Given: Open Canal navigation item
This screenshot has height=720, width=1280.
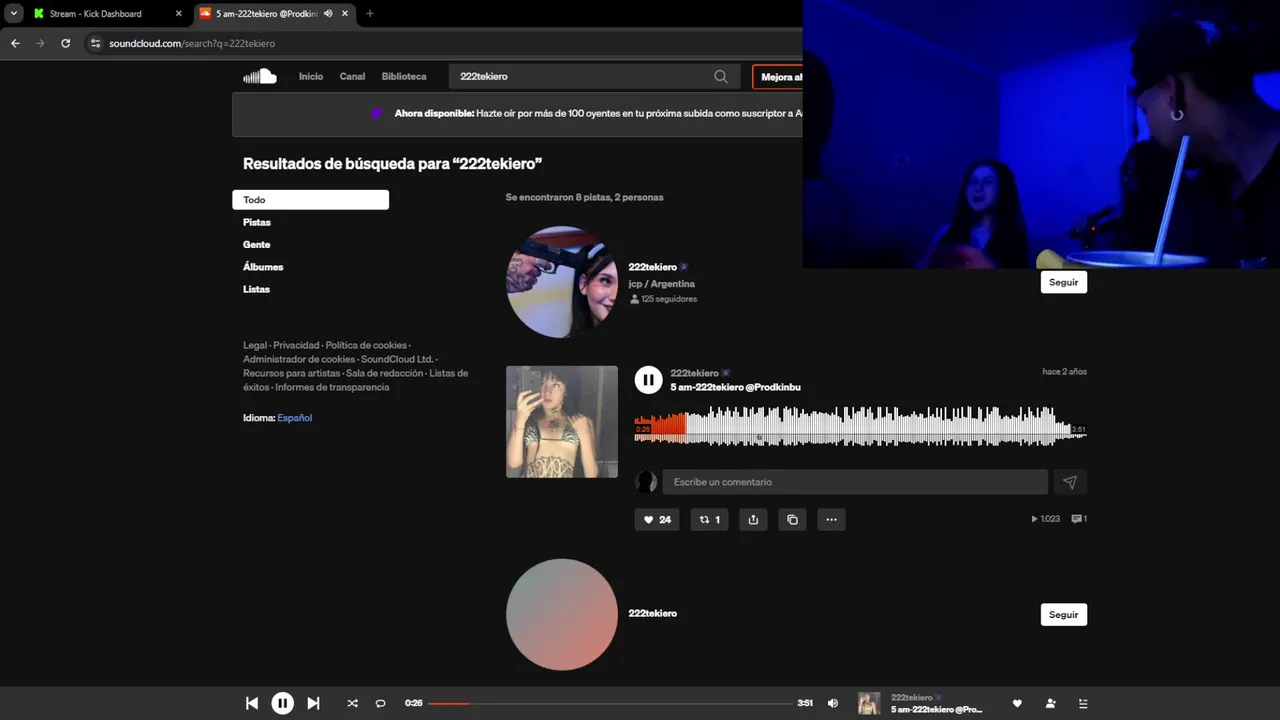Looking at the screenshot, I should (352, 76).
